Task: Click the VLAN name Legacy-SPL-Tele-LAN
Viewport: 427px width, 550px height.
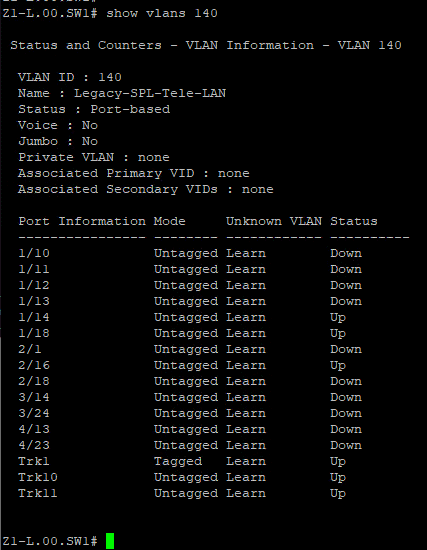Action: coord(150,94)
